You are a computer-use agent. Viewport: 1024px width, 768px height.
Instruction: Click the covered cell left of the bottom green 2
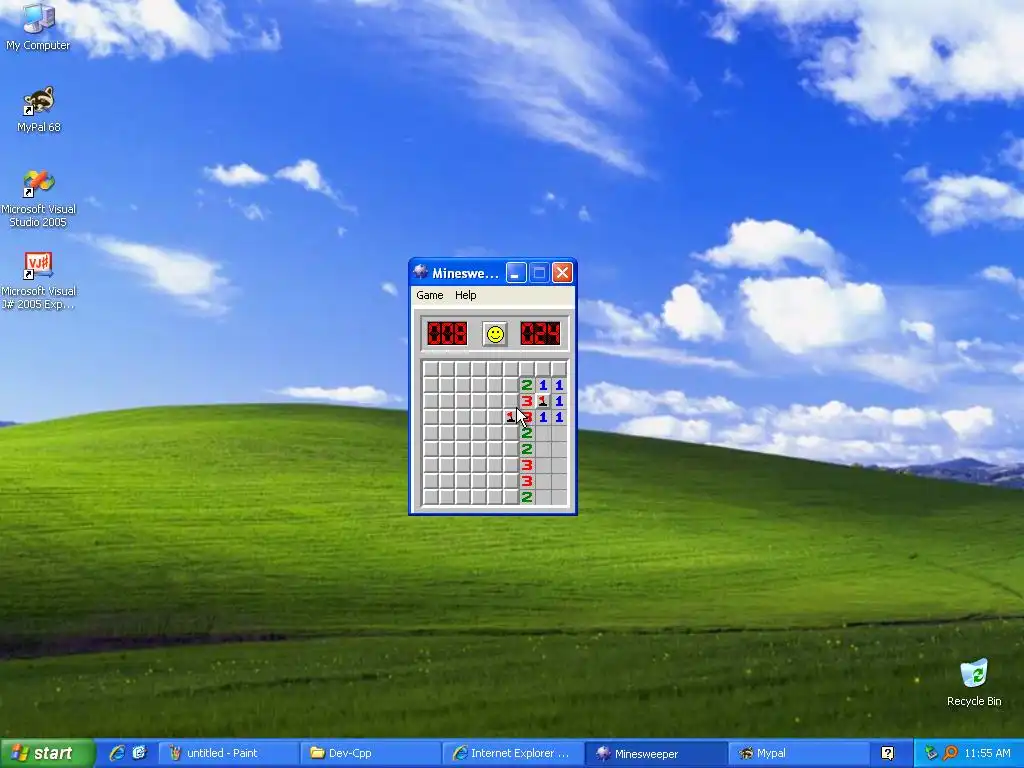[511, 497]
